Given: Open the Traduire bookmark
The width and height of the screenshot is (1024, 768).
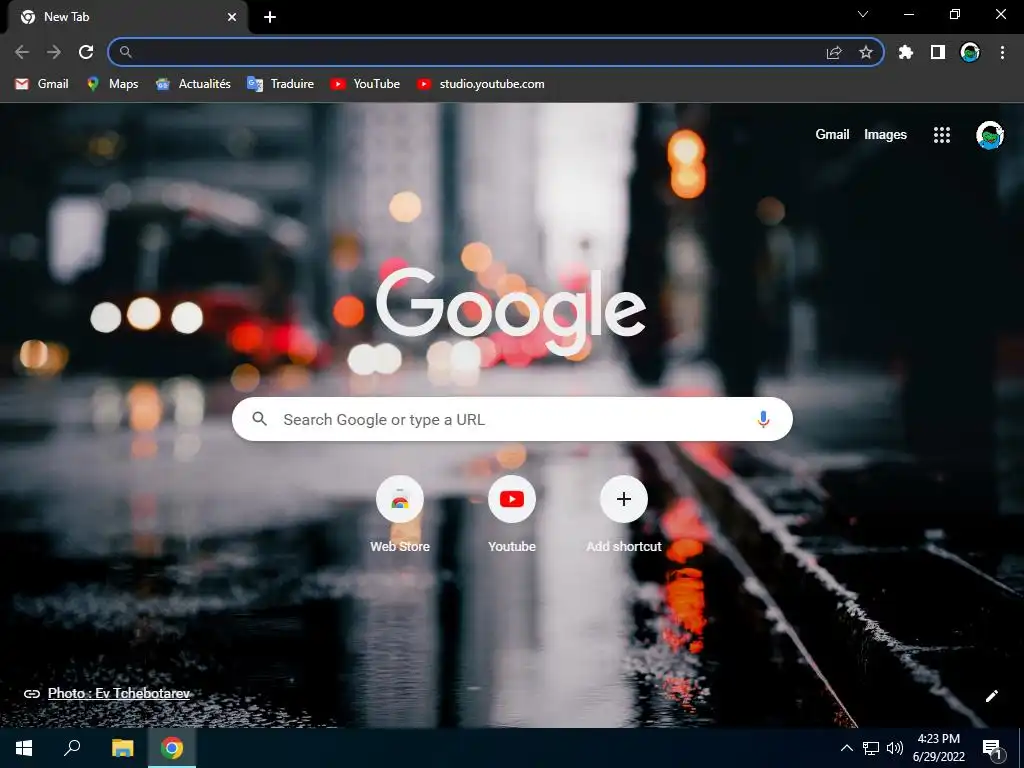Looking at the screenshot, I should tap(280, 84).
